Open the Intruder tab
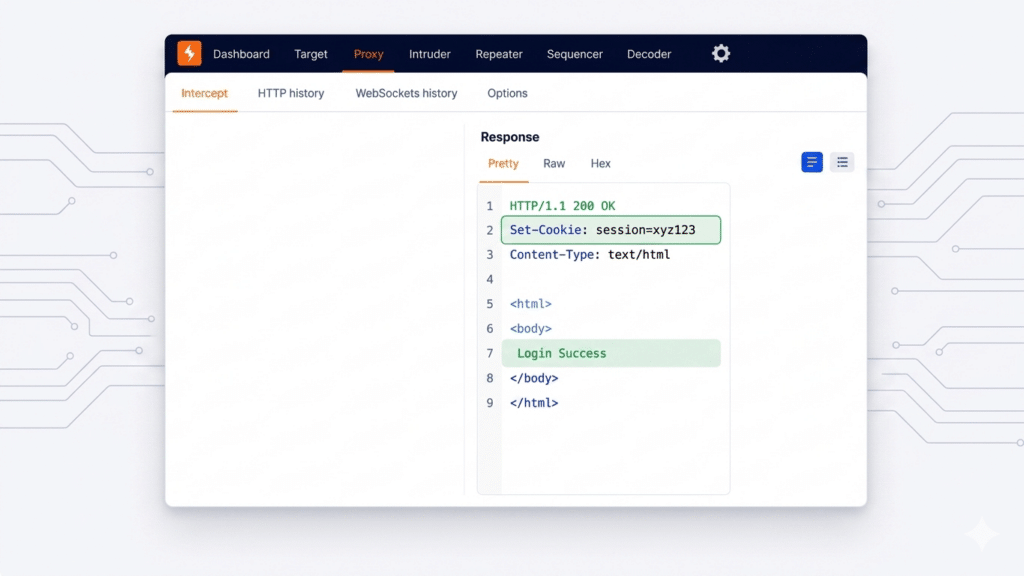Image resolution: width=1024 pixels, height=576 pixels. 430,54
